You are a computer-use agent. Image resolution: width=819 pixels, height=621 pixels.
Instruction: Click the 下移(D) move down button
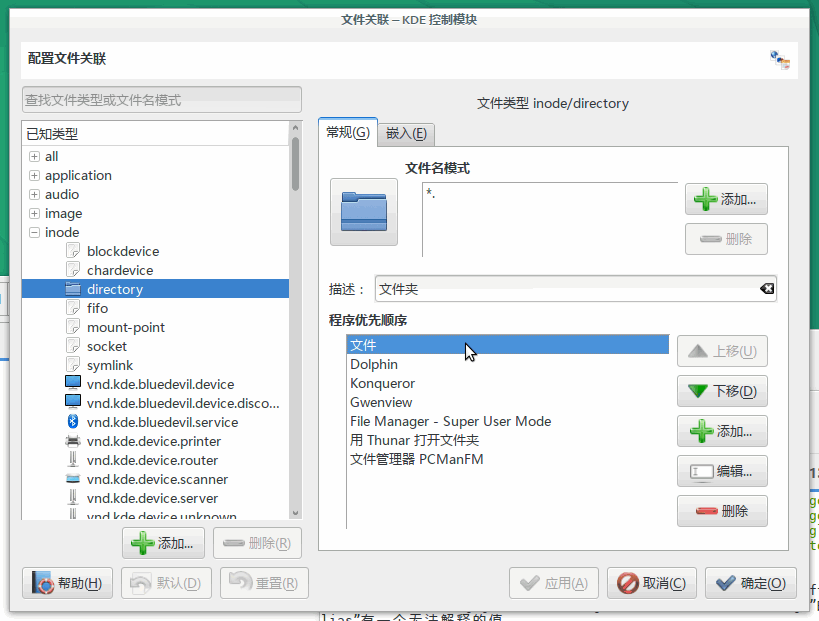tap(722, 391)
